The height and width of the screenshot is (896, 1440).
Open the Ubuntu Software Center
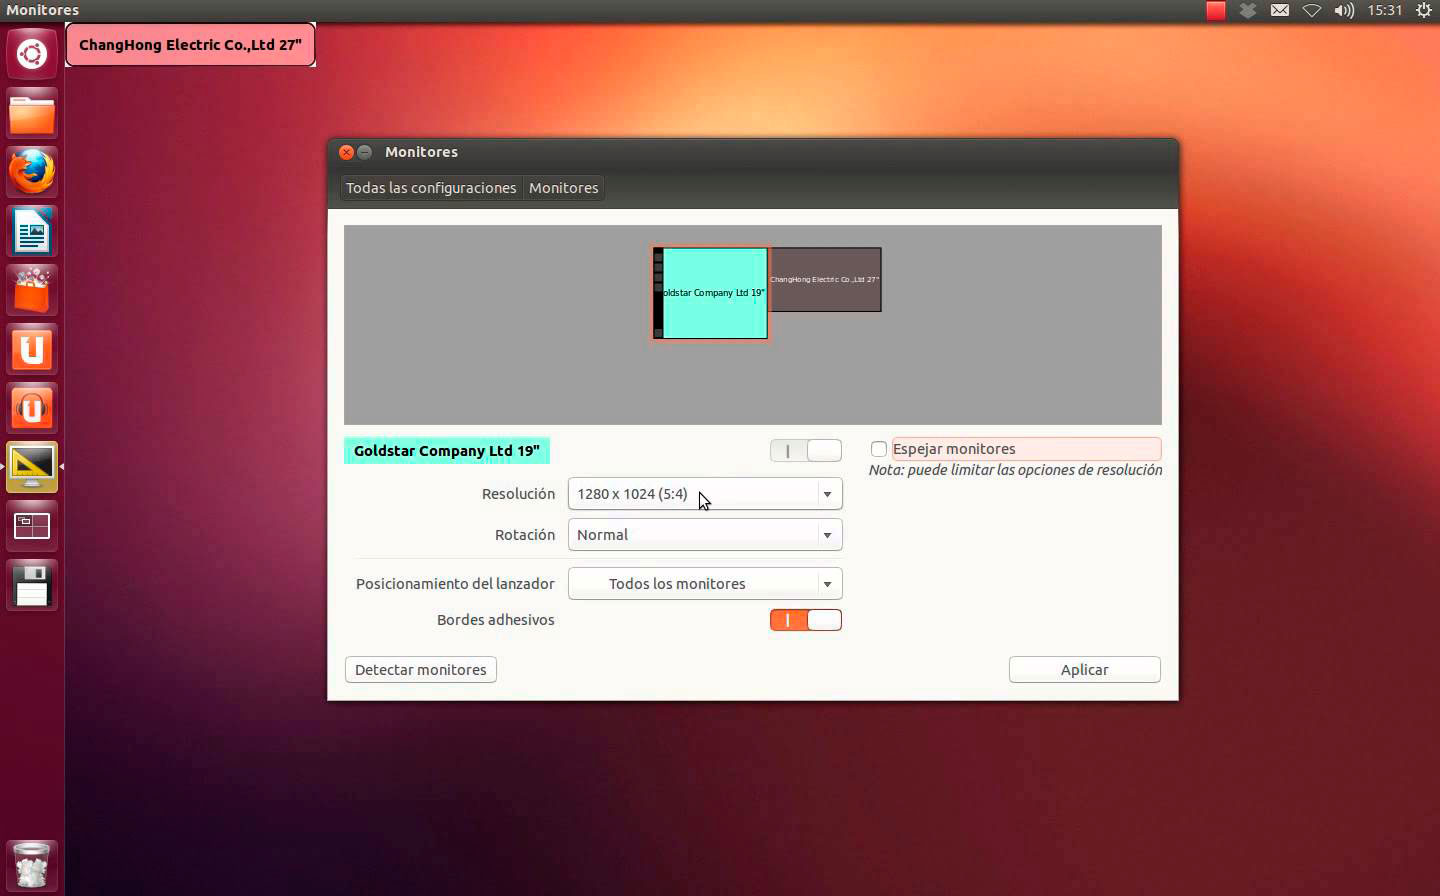(x=31, y=289)
